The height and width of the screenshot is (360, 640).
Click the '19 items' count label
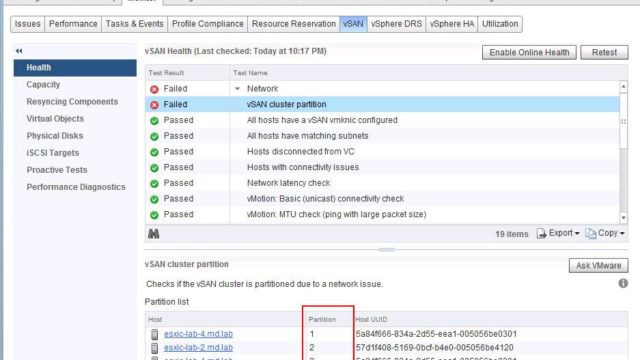[511, 234]
